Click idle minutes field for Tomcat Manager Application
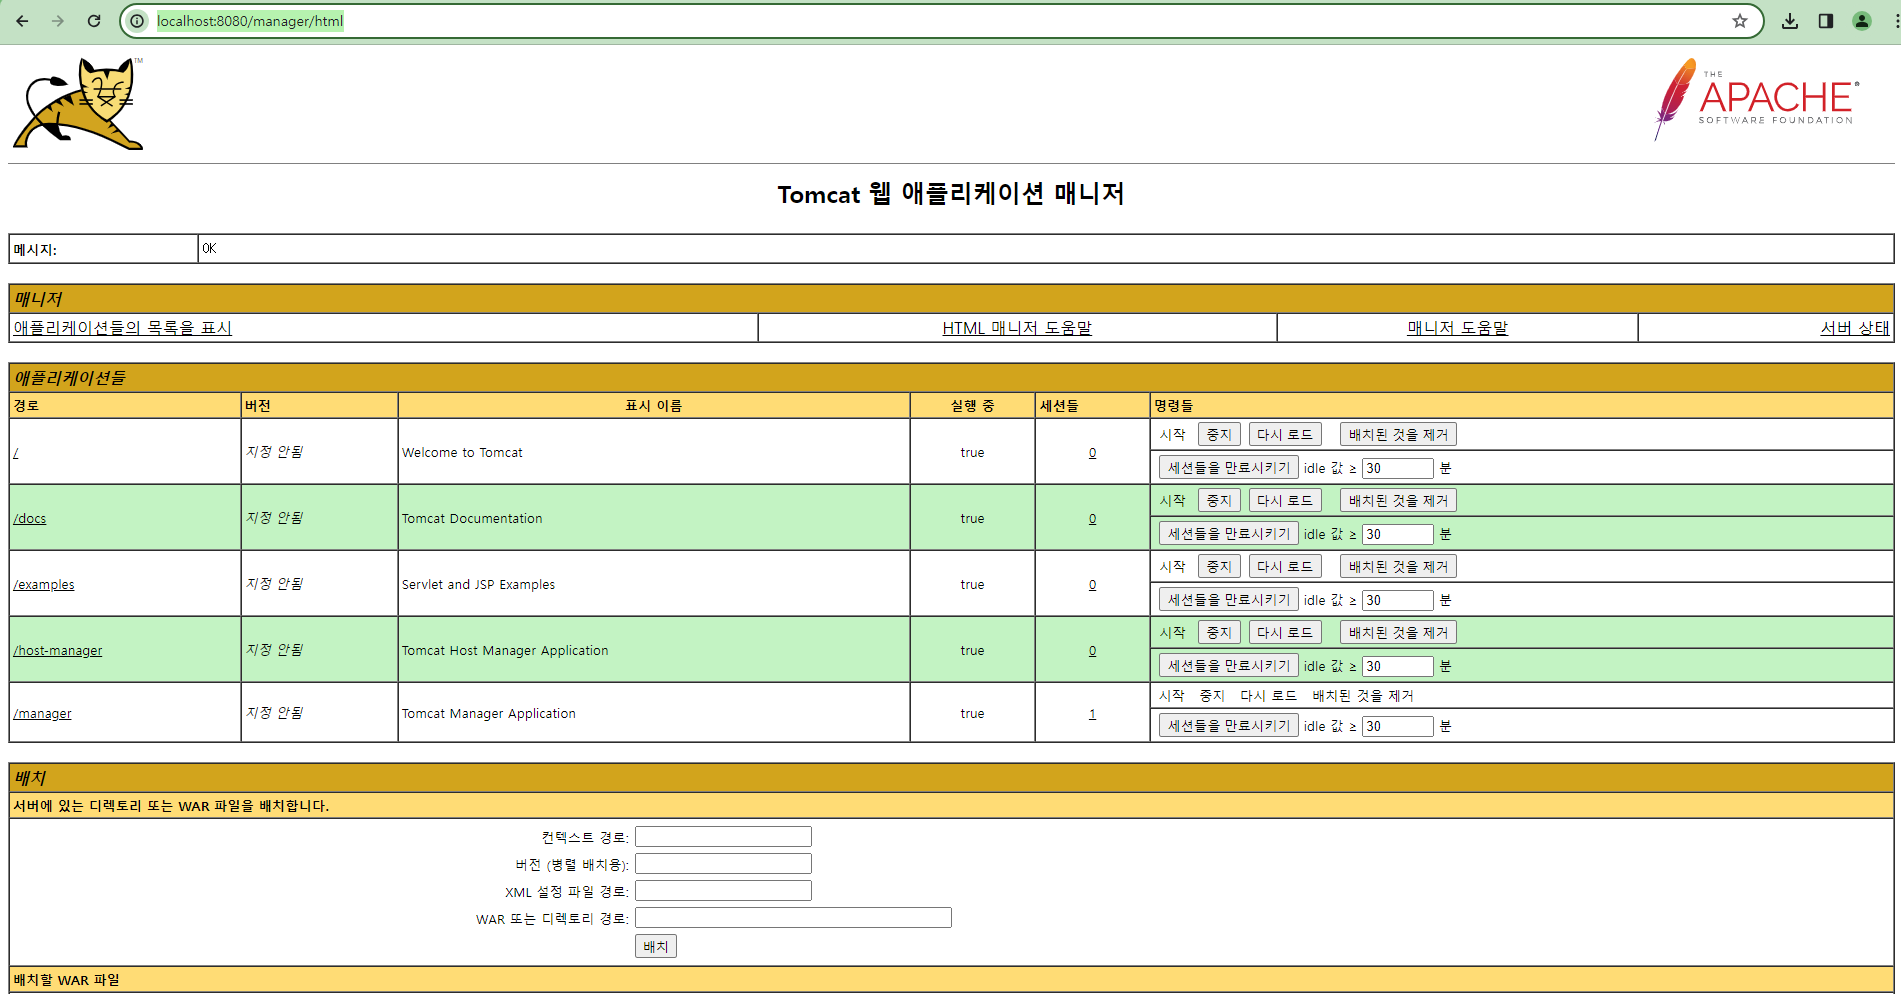Viewport: 1901px width, 994px height. pyautogui.click(x=1398, y=726)
